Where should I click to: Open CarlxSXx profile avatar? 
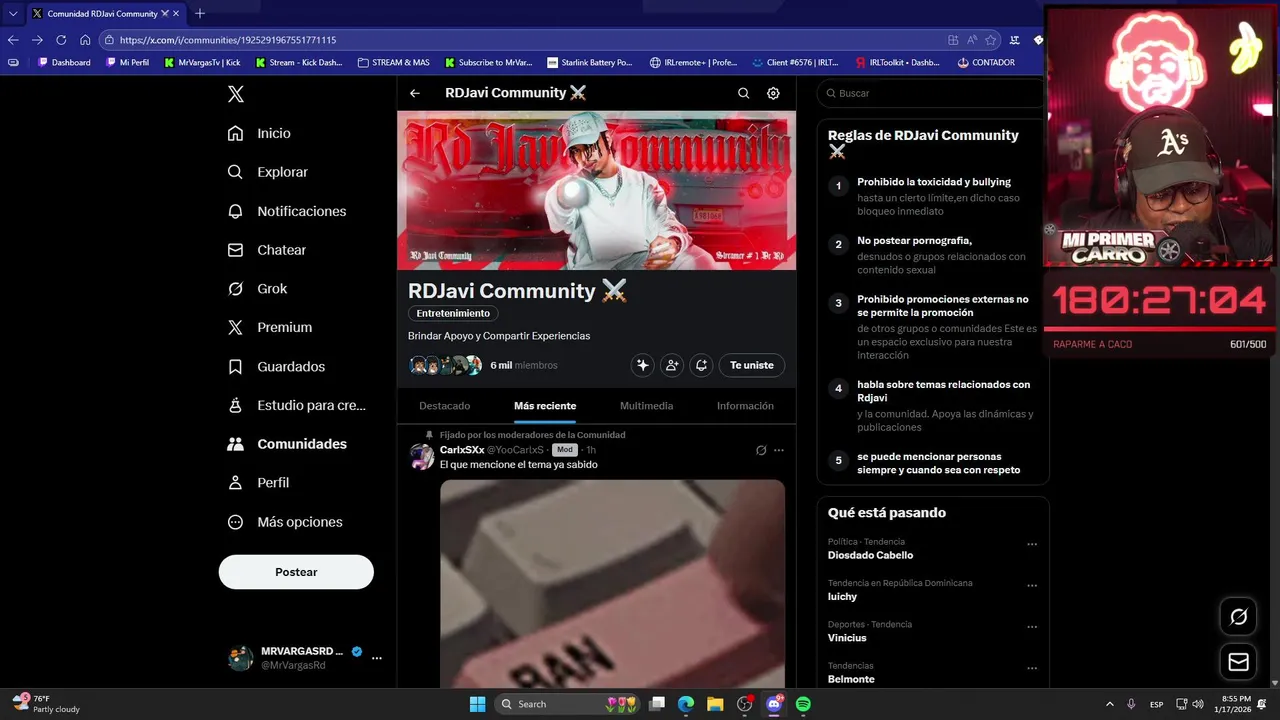point(422,456)
